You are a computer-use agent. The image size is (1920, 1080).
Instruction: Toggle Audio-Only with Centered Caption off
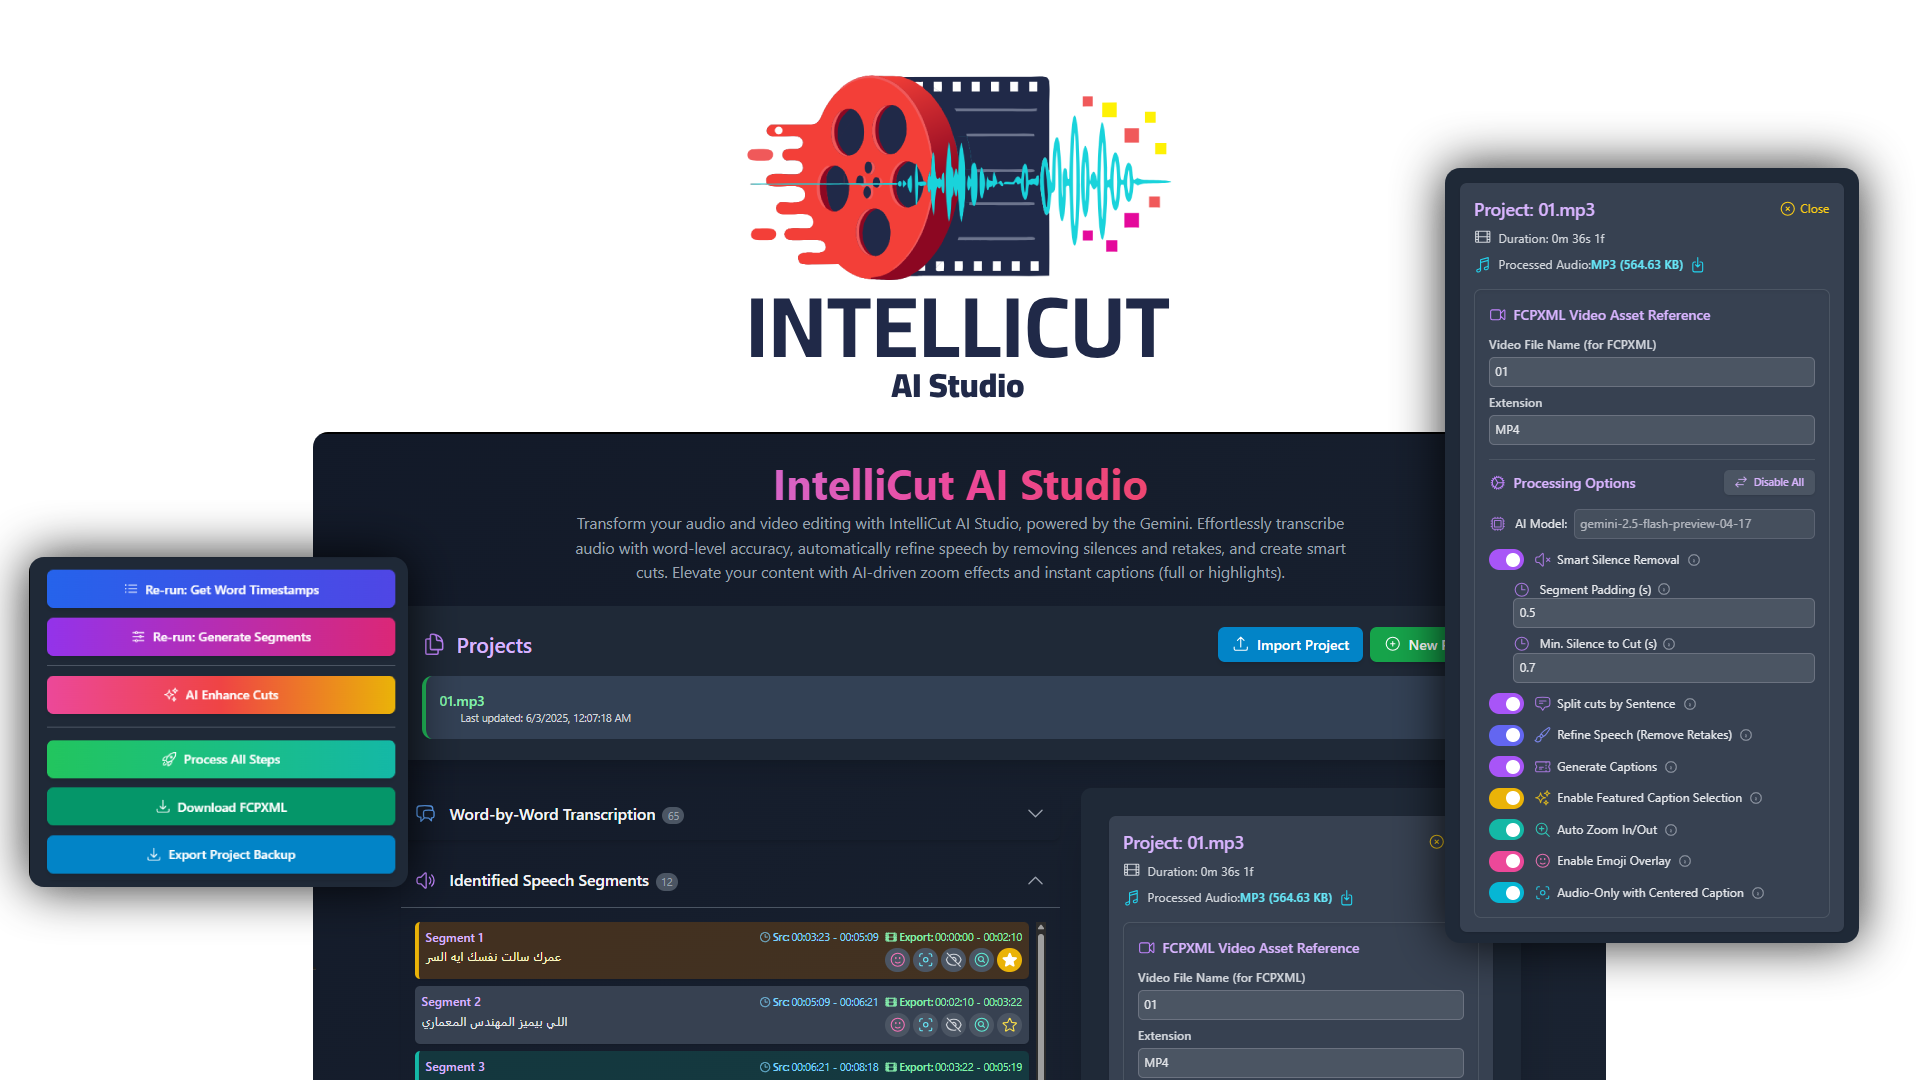(x=1506, y=892)
